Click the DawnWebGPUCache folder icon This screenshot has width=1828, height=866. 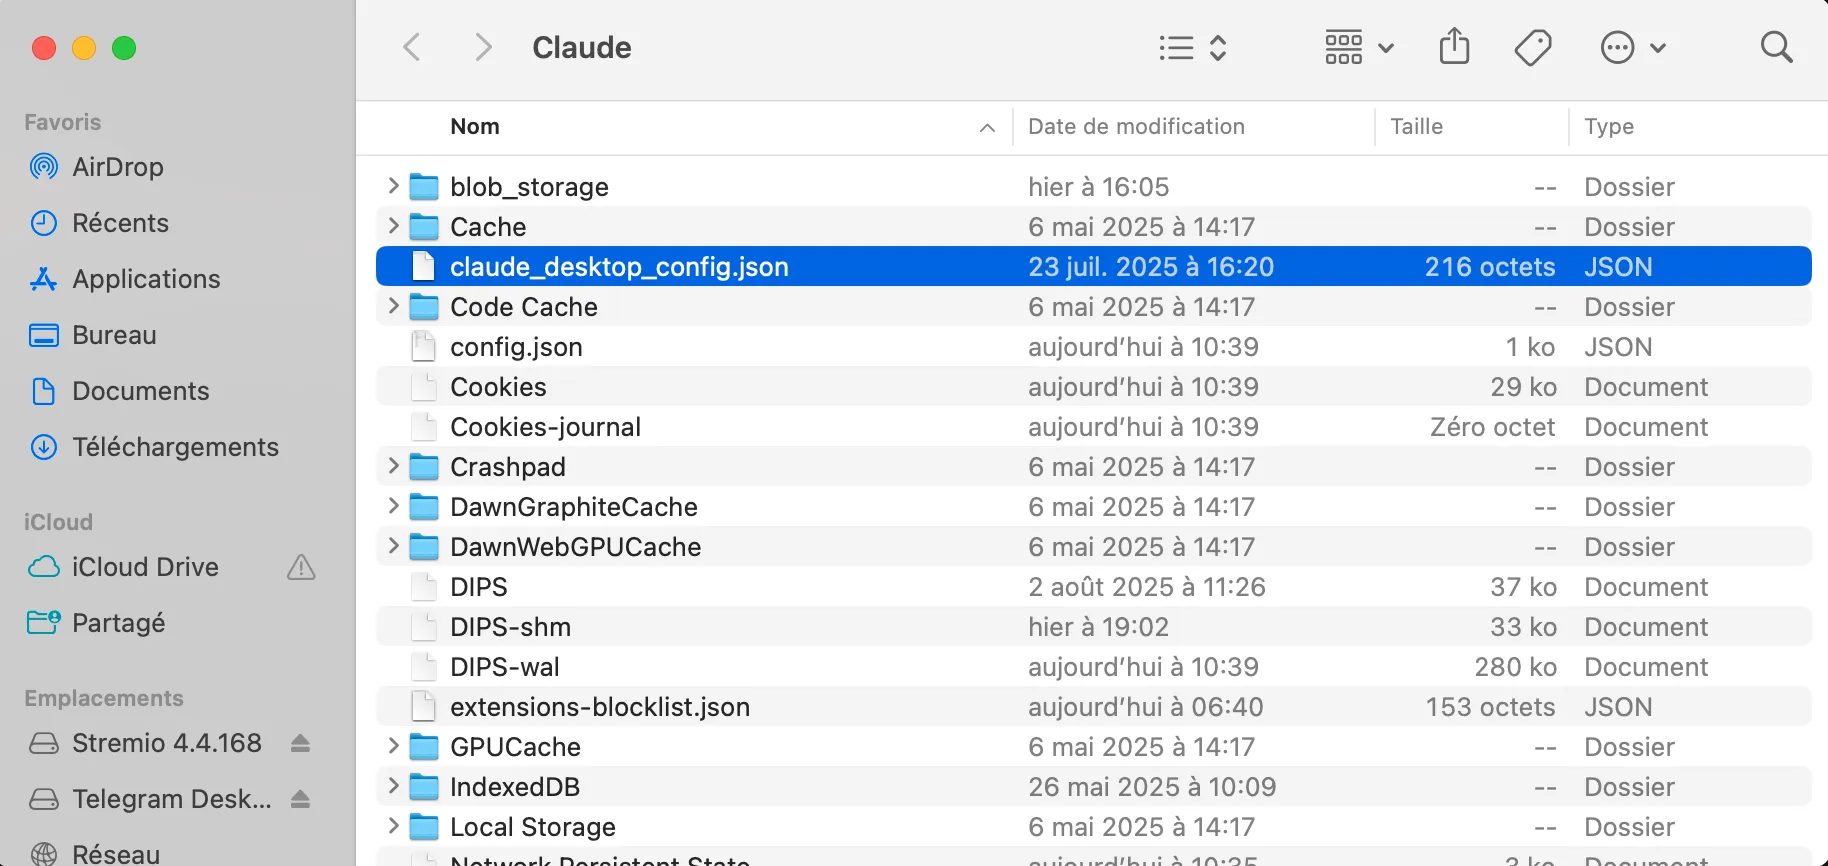point(425,547)
